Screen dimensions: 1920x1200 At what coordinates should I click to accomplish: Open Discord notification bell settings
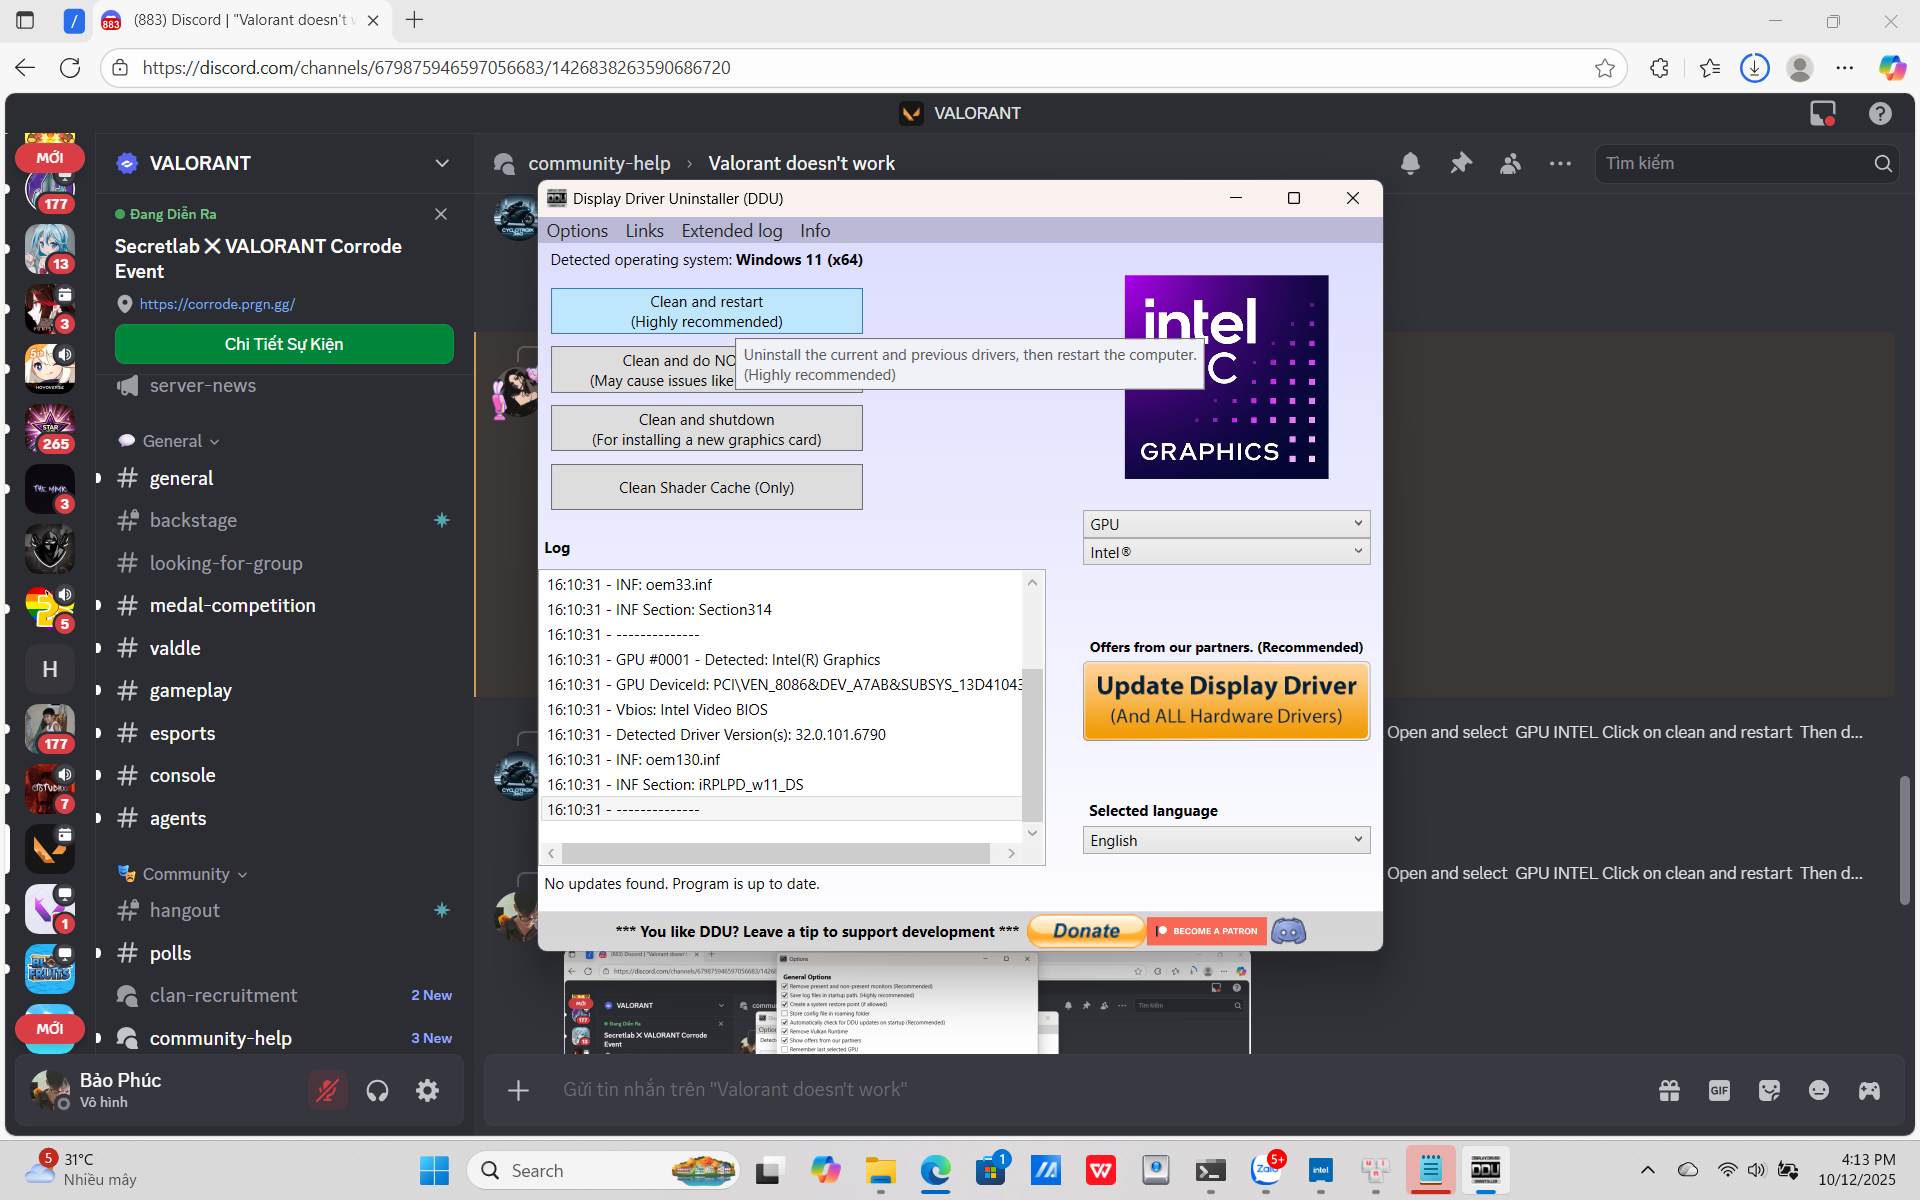[x=1410, y=163]
